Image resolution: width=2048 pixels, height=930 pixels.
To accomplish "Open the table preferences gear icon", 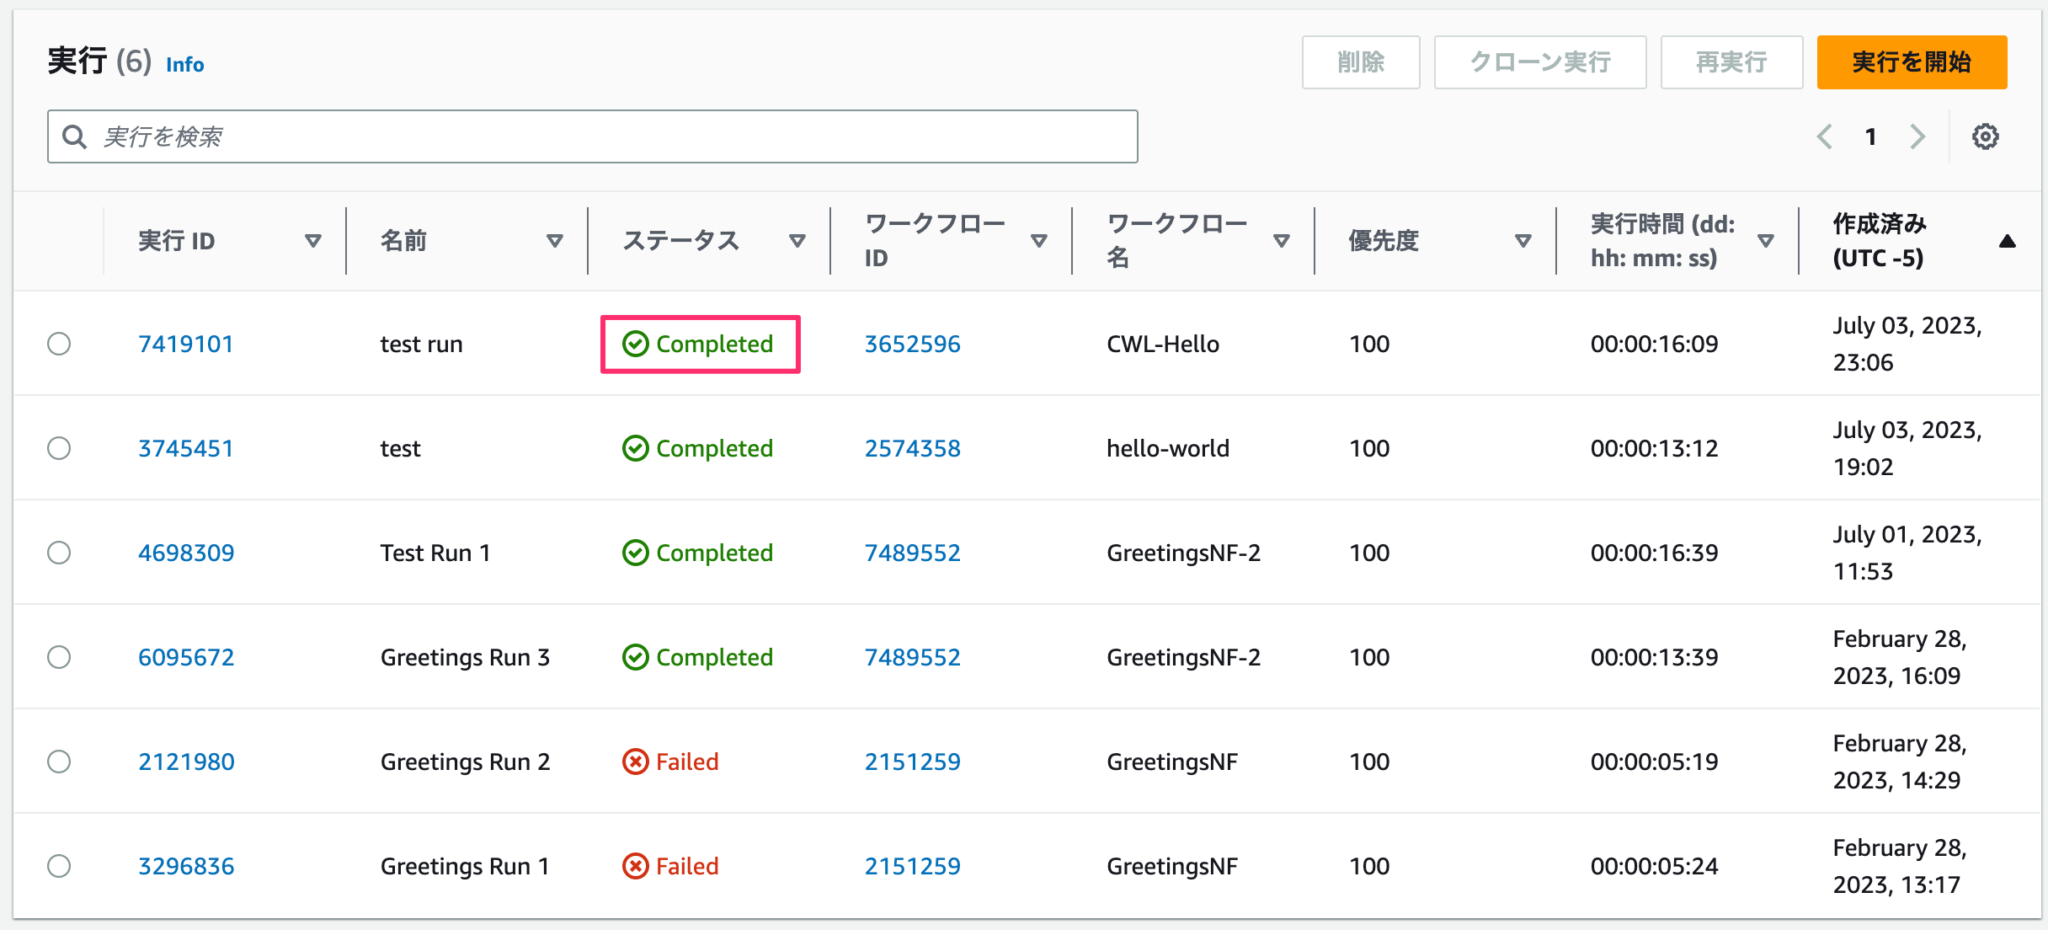I will [x=1985, y=136].
